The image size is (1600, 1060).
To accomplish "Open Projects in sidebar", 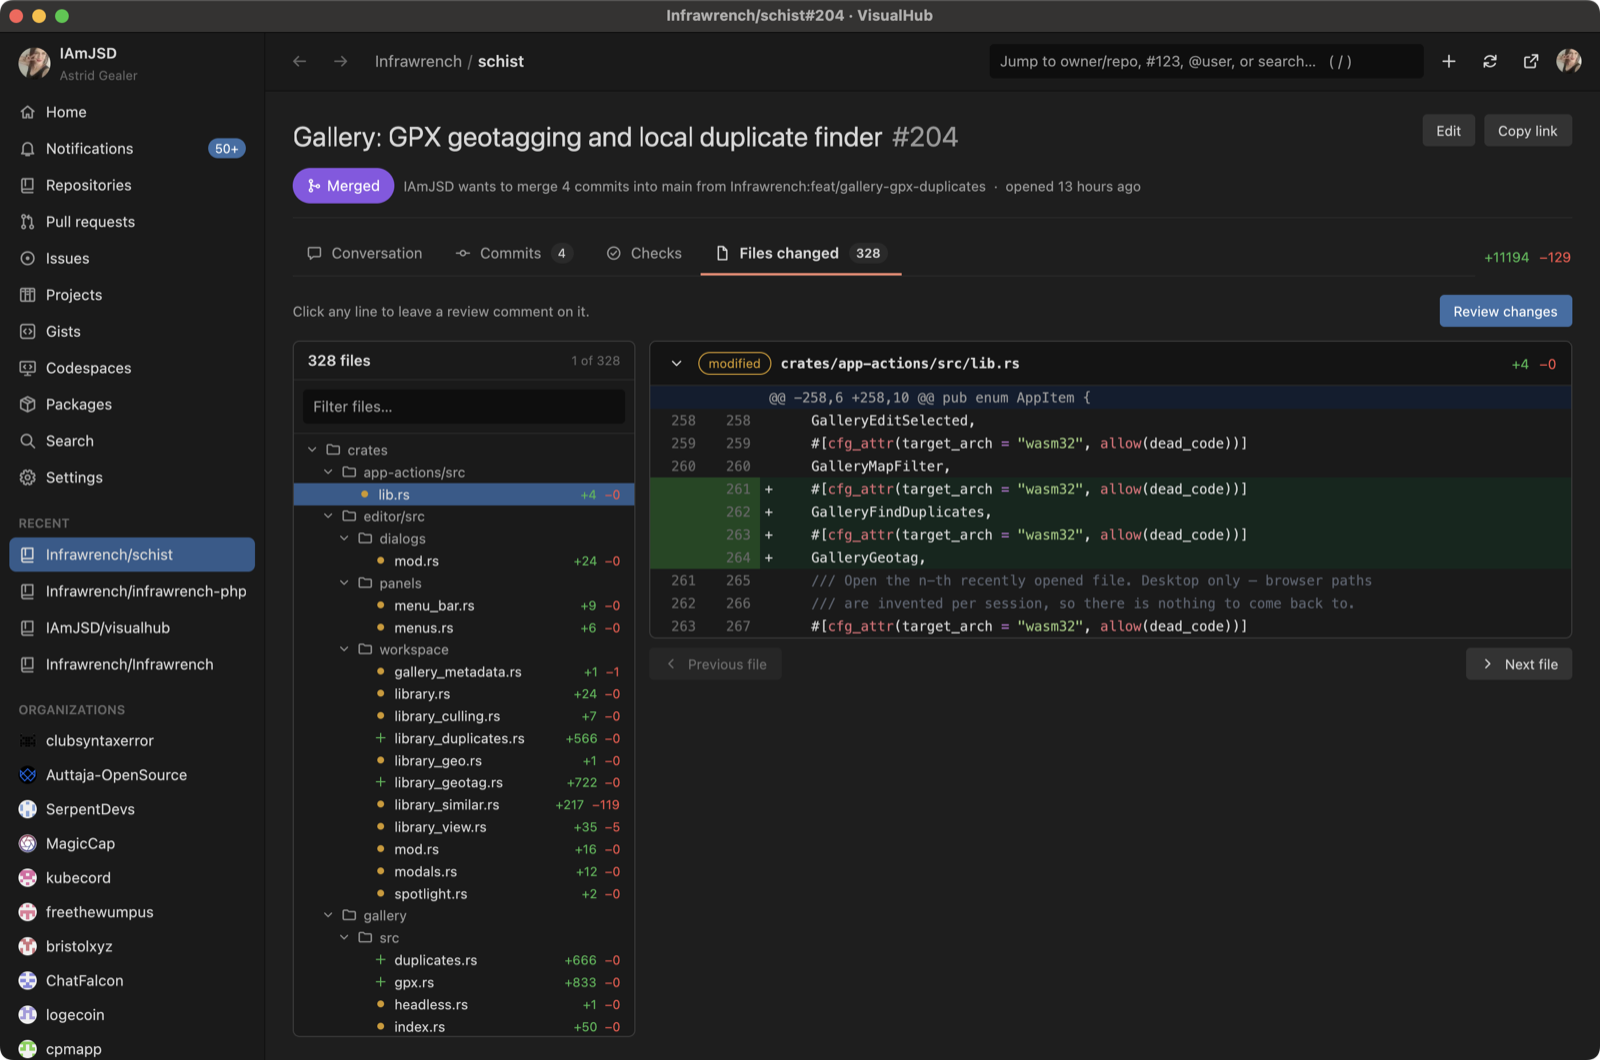I will click(132, 294).
